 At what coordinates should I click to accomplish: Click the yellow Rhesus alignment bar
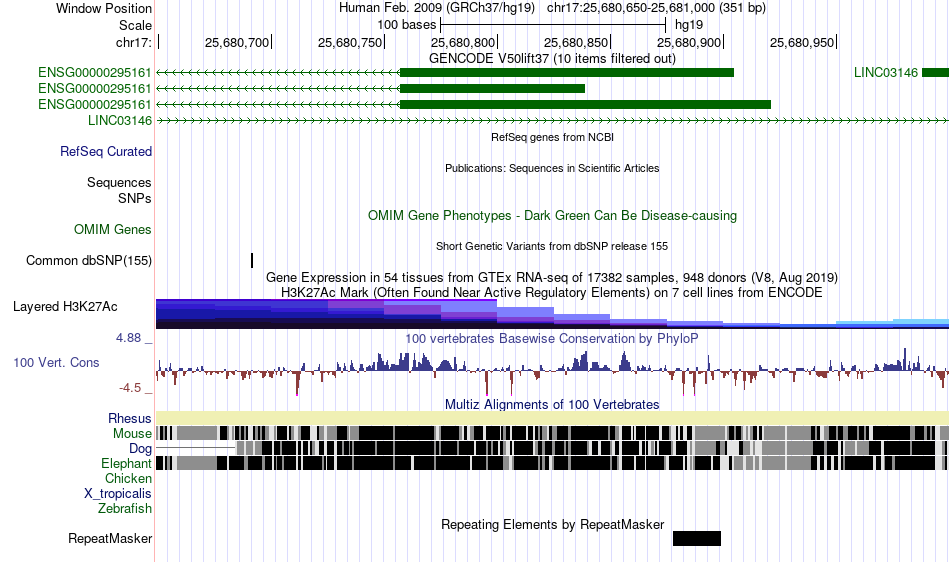(552, 418)
